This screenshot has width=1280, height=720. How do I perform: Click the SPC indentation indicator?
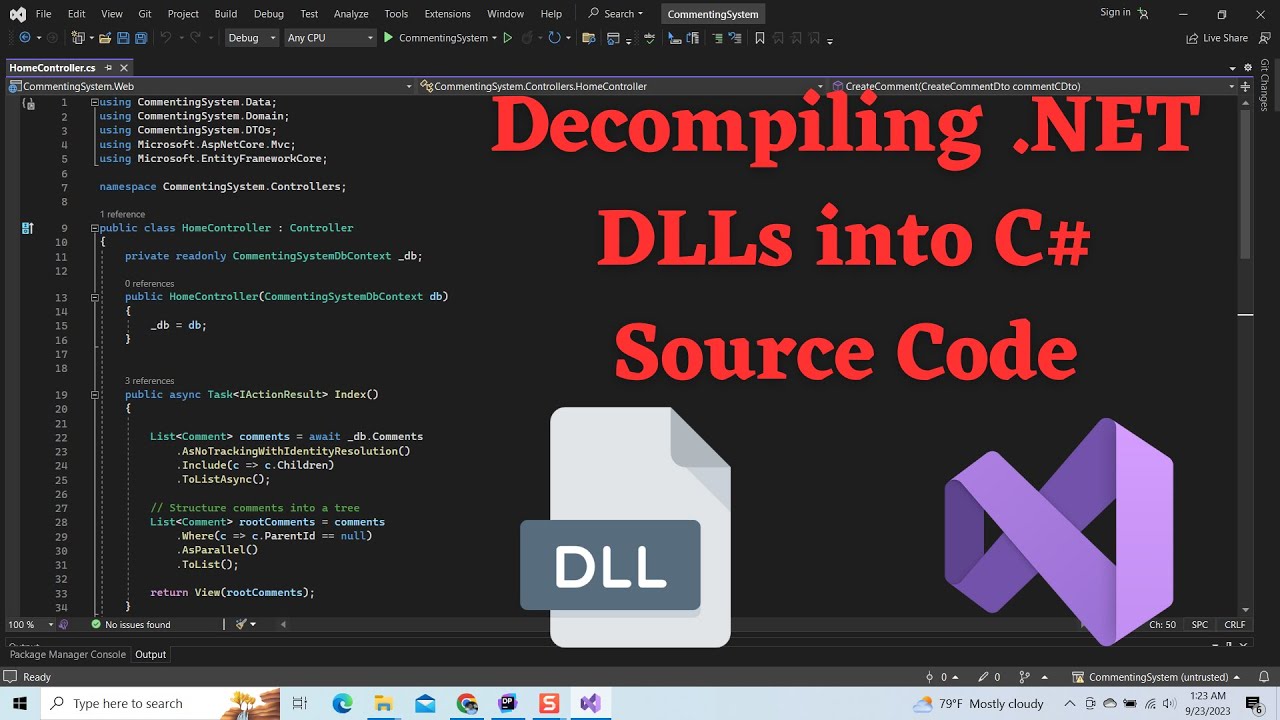pyautogui.click(x=1200, y=624)
